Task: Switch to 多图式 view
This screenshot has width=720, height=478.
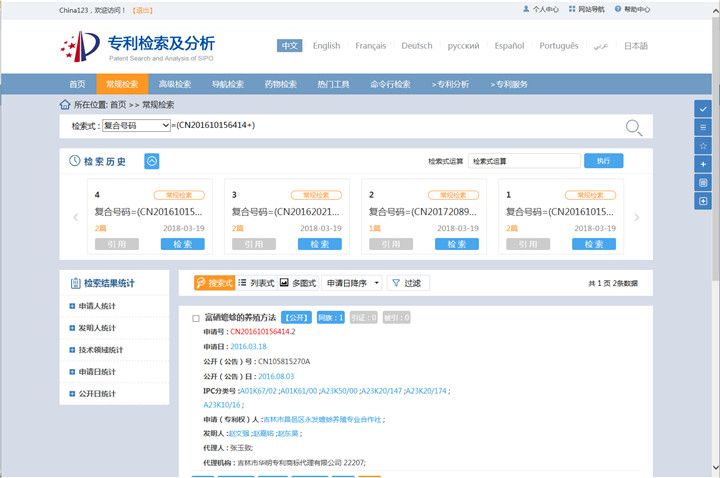Action: pyautogui.click(x=298, y=283)
